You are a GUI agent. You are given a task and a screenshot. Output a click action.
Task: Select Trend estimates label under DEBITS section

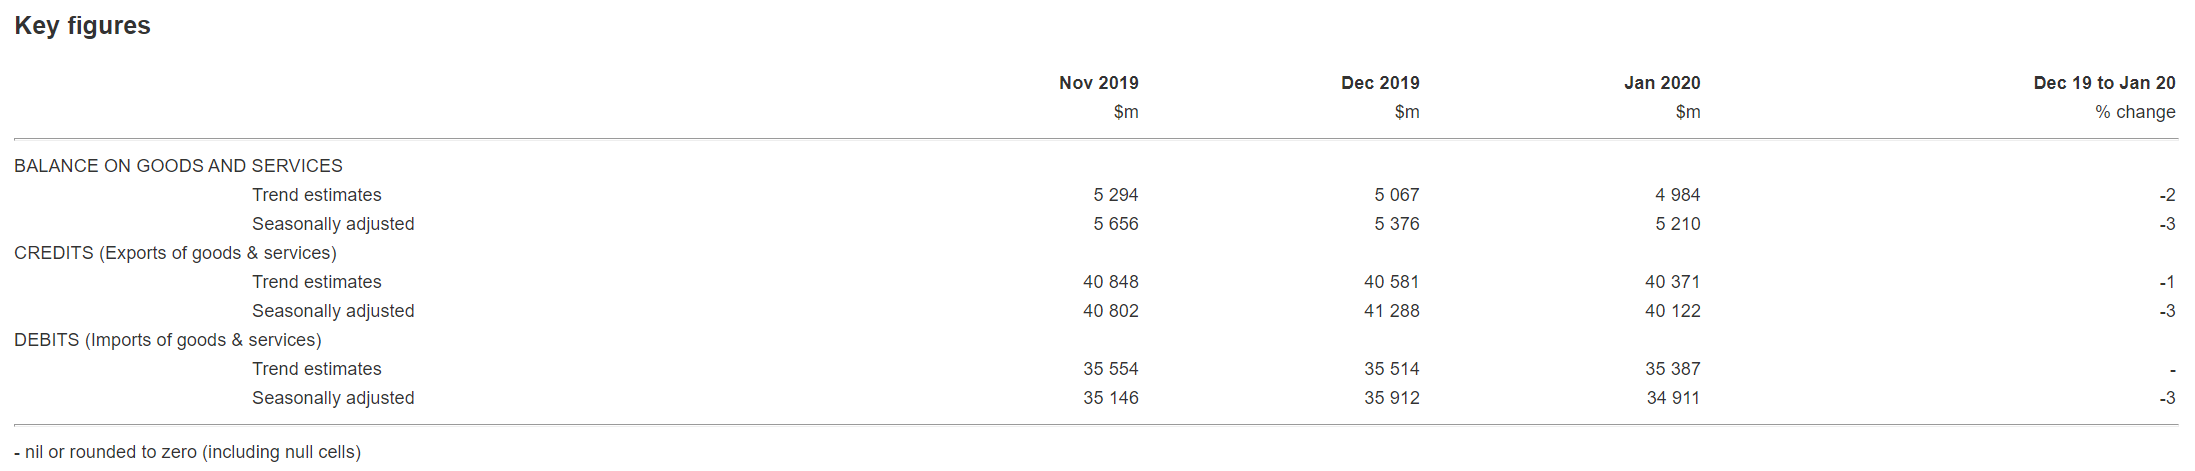pyautogui.click(x=316, y=369)
